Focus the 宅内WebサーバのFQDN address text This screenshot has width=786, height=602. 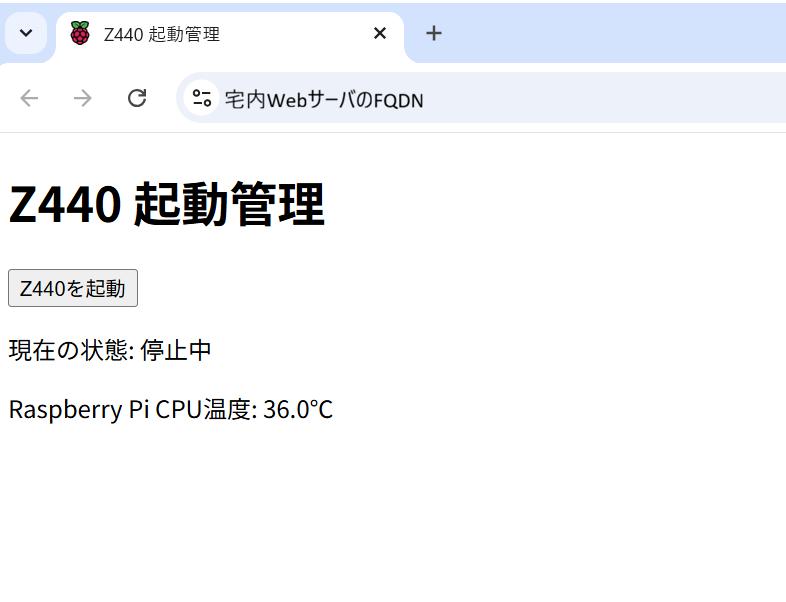[324, 100]
